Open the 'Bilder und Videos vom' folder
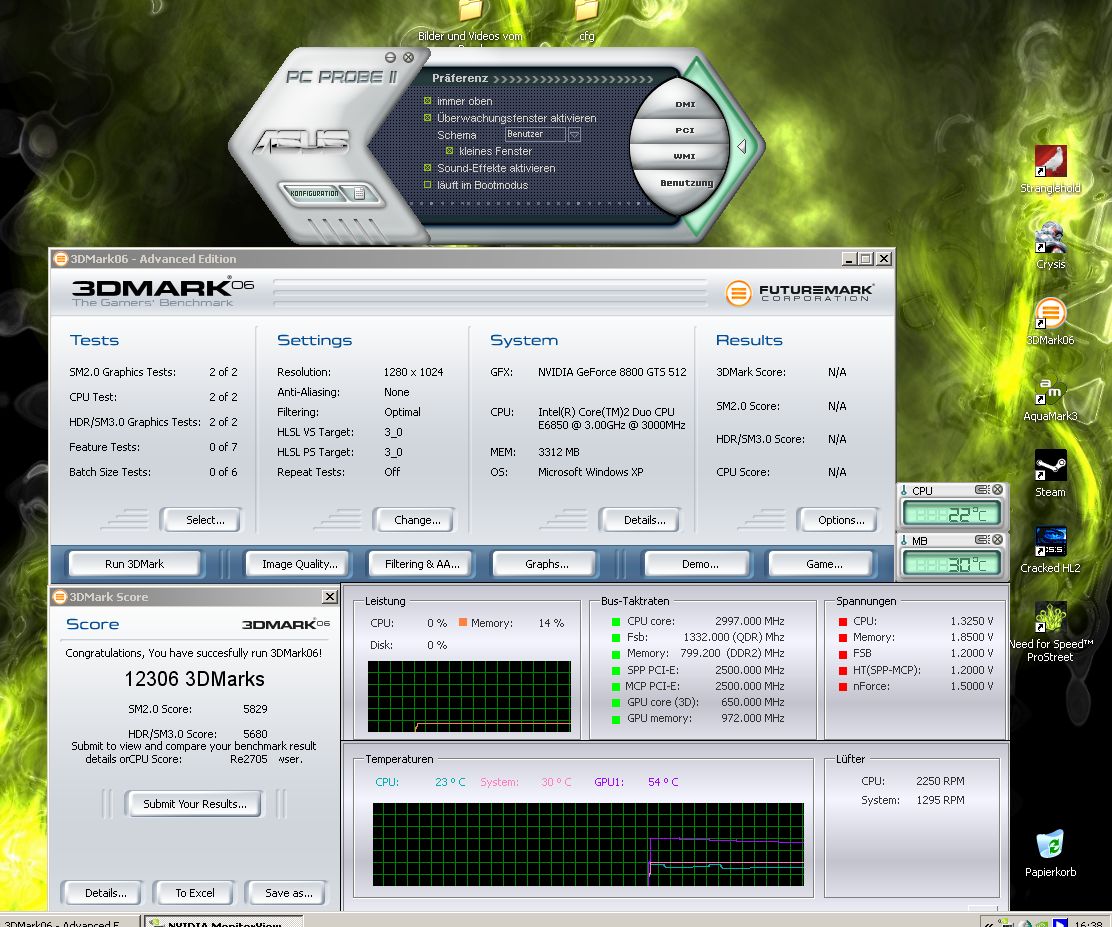Image resolution: width=1112 pixels, height=927 pixels. [x=470, y=23]
